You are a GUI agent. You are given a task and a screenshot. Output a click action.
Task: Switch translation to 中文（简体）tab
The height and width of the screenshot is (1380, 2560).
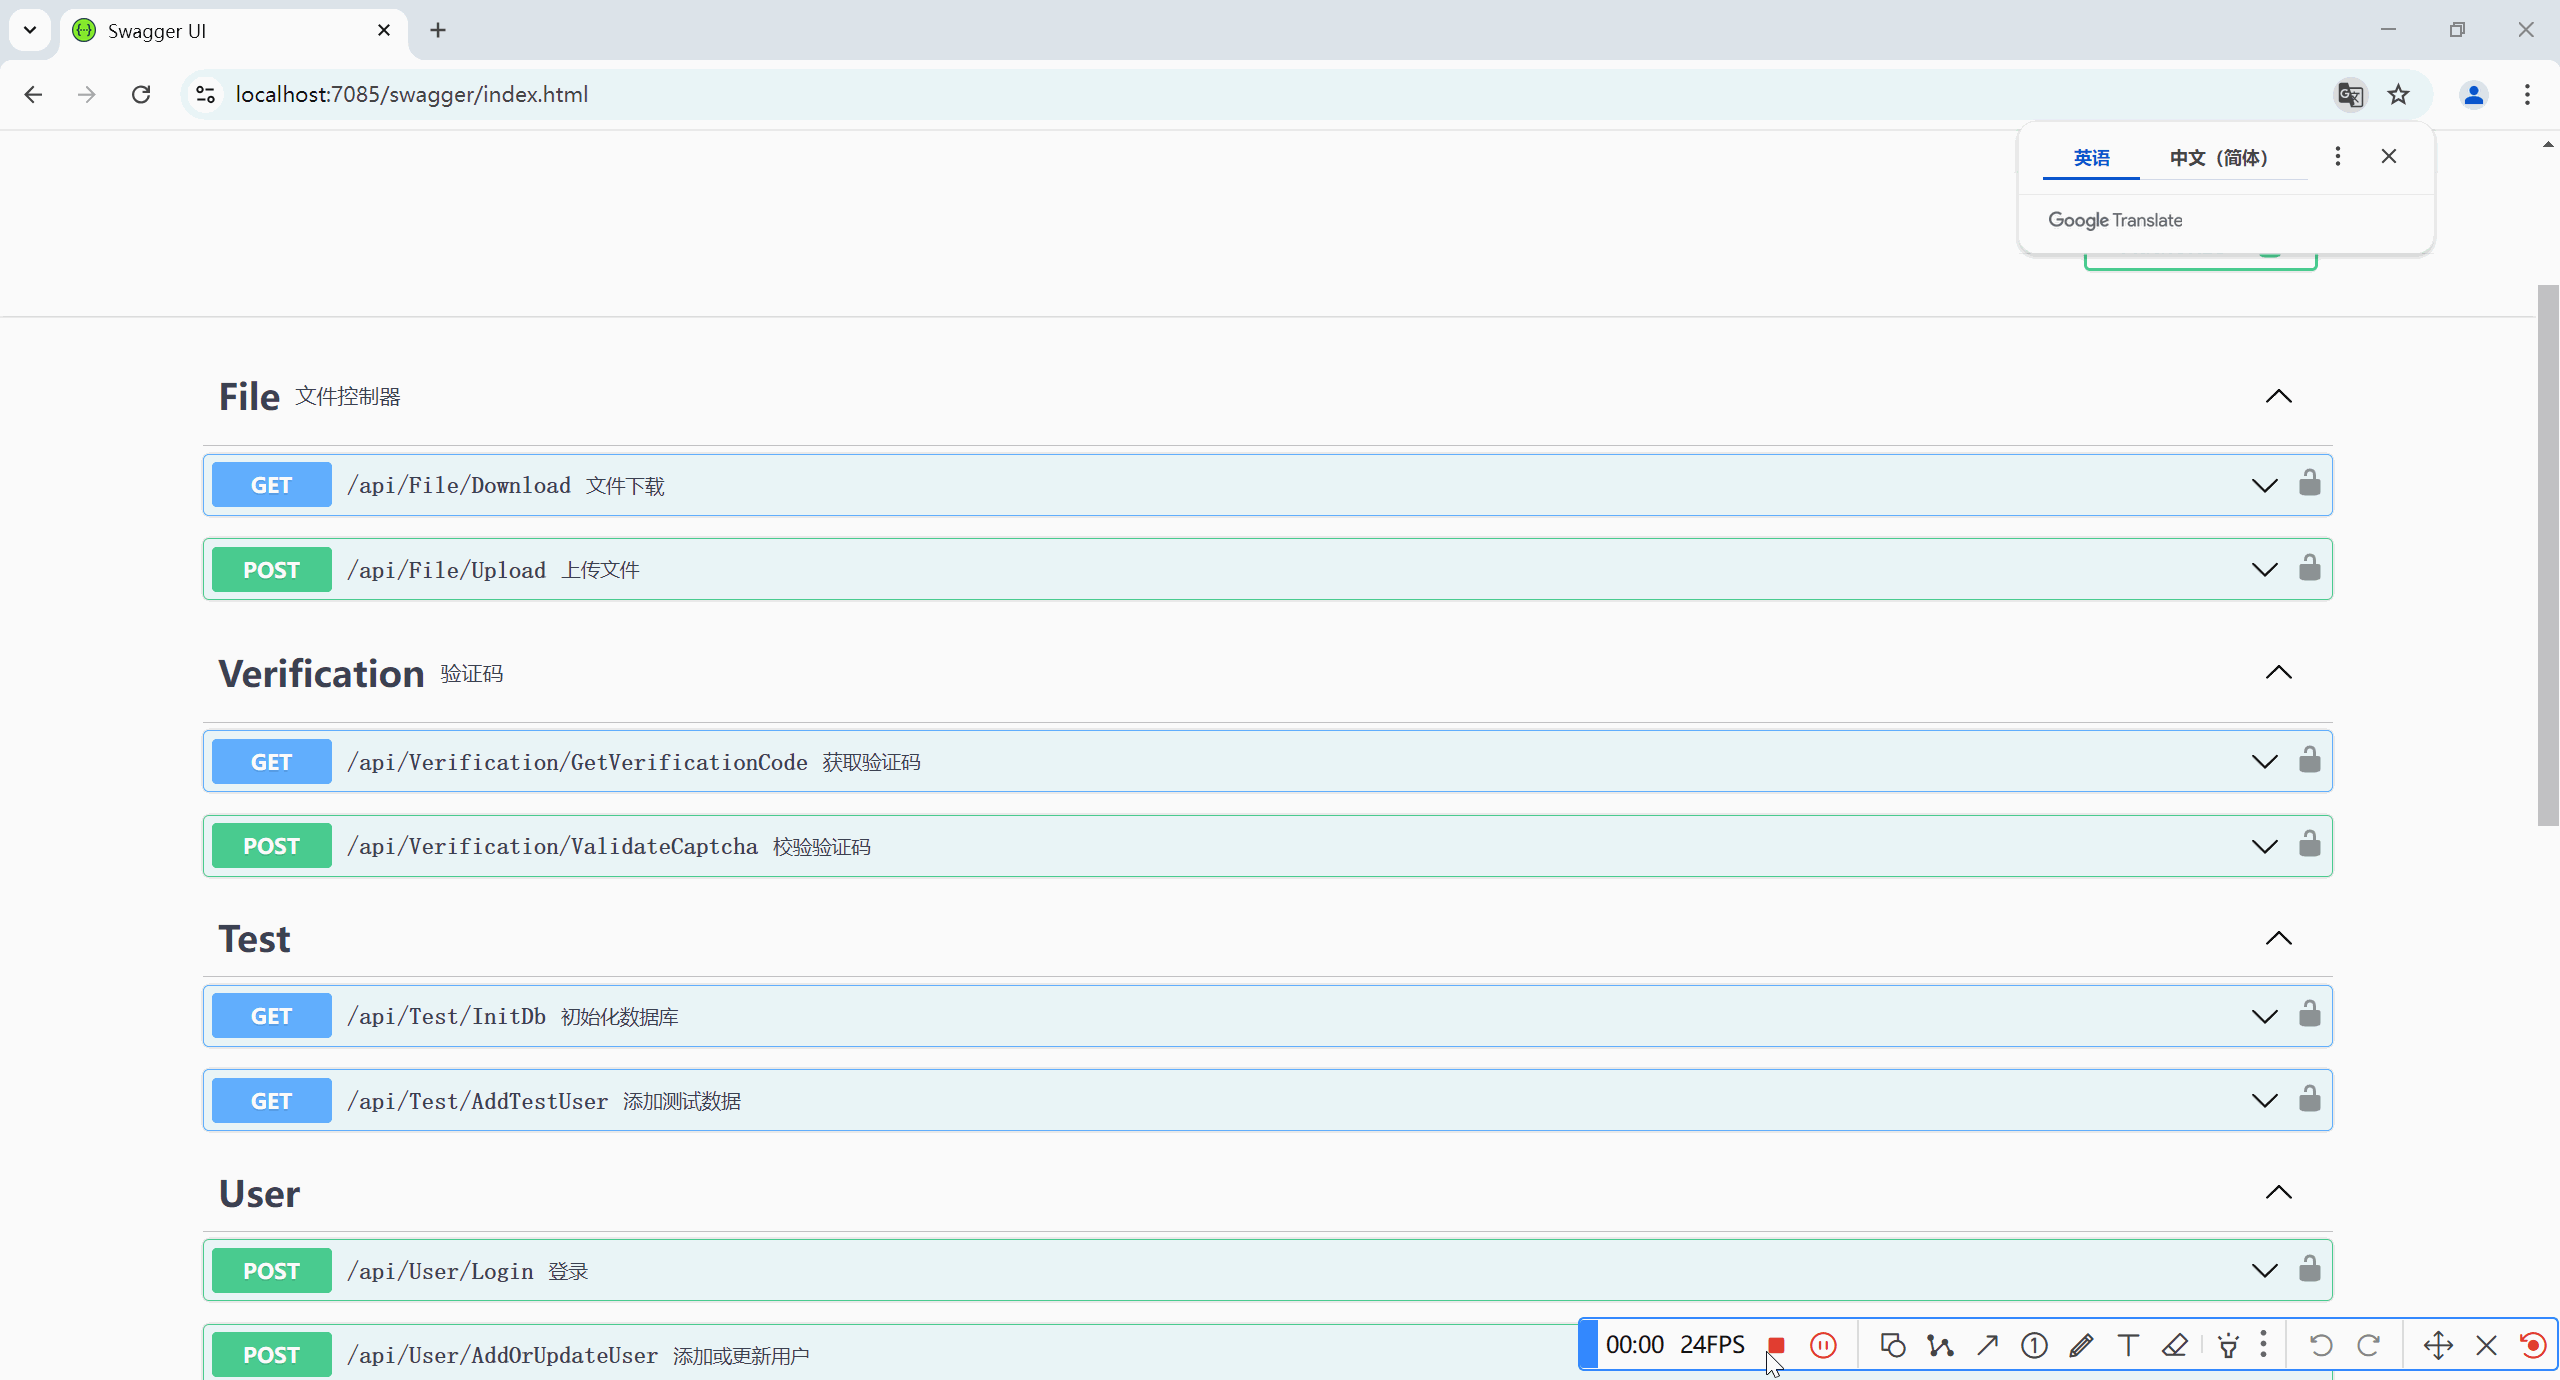[2218, 158]
